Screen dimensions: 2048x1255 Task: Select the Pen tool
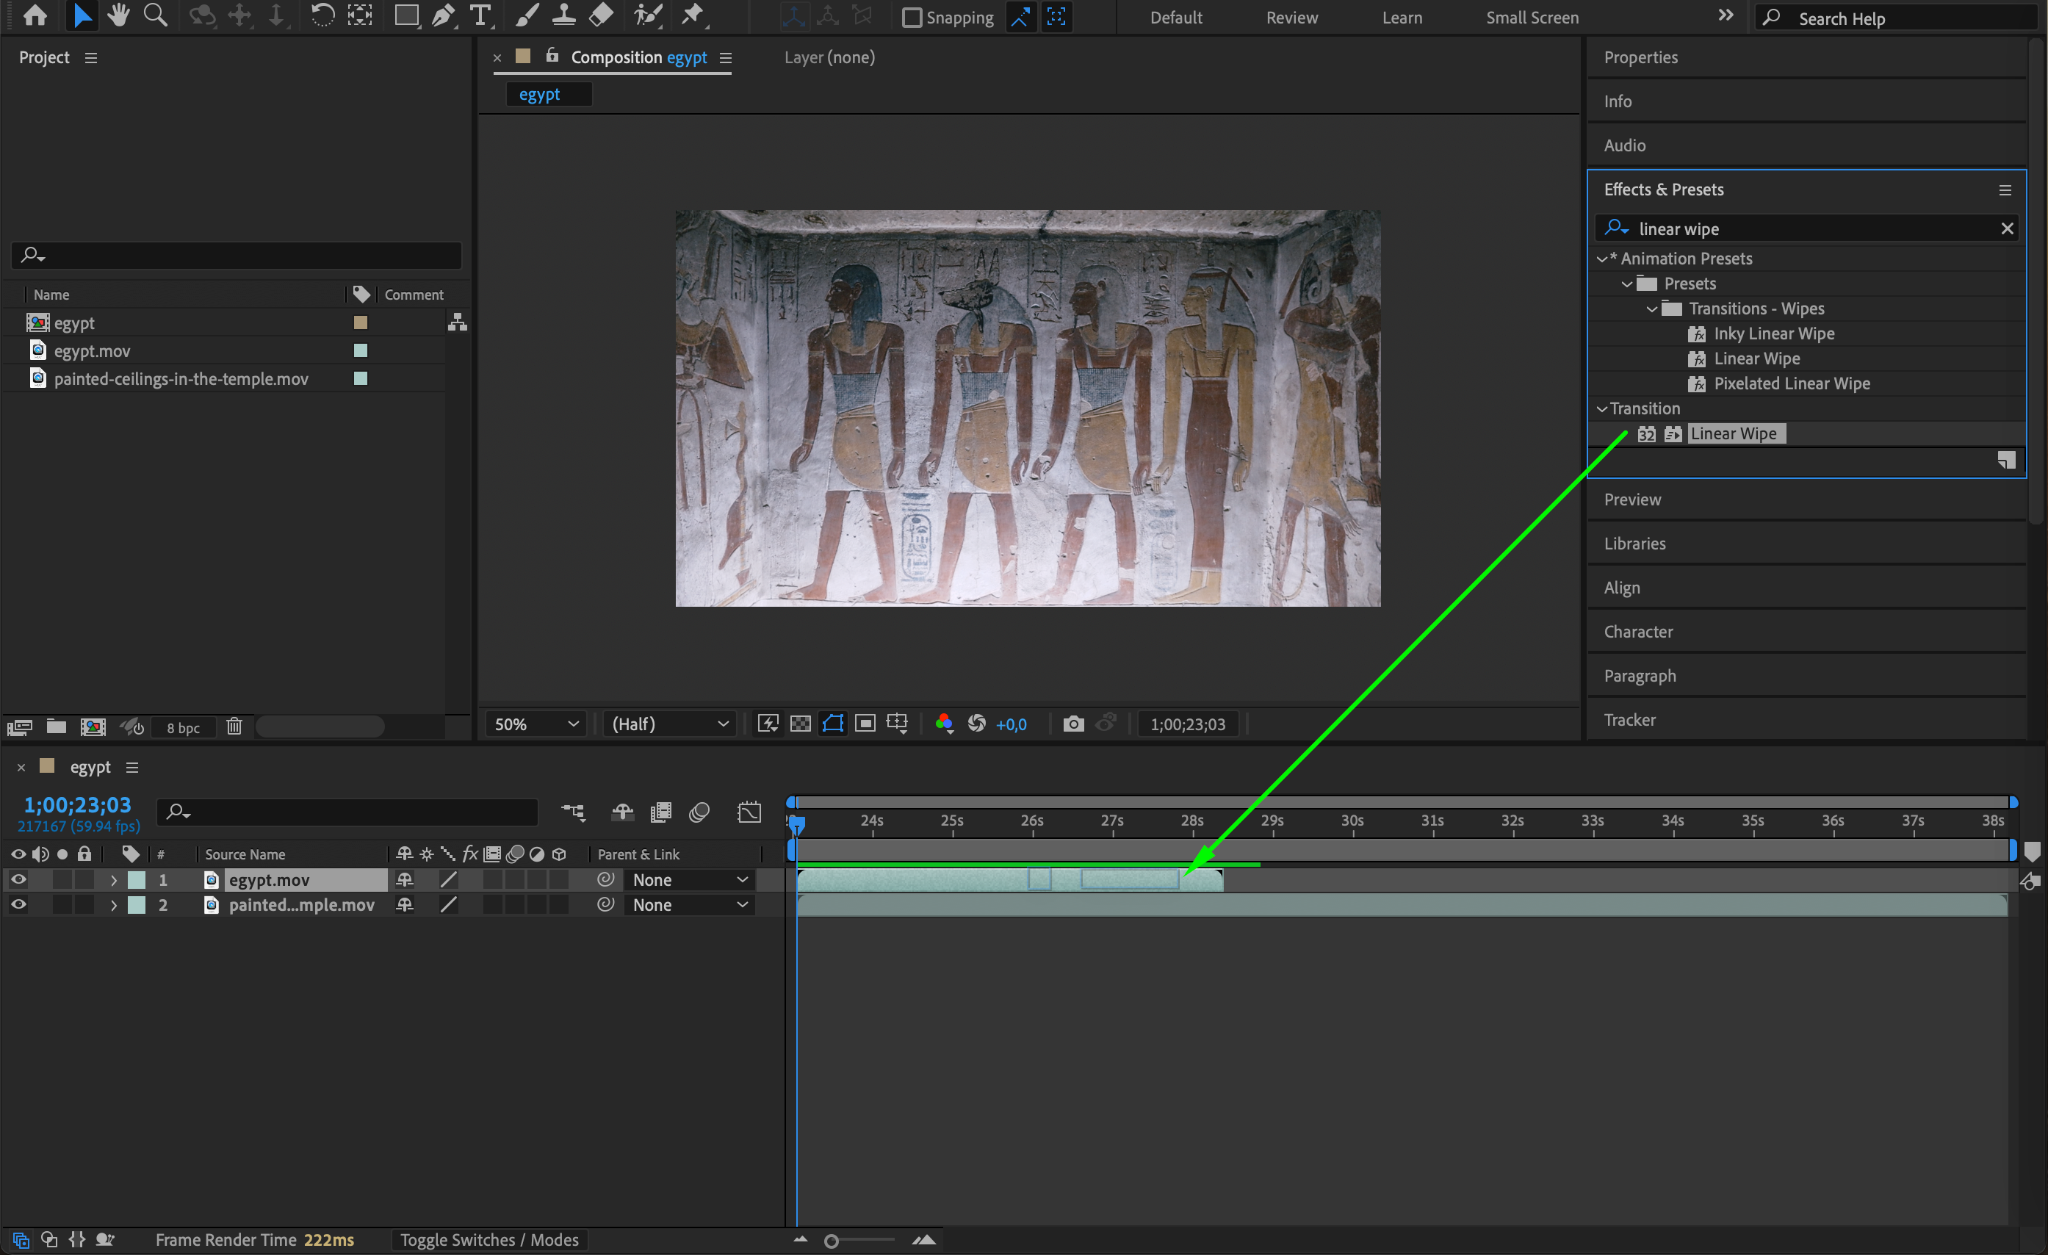point(443,15)
